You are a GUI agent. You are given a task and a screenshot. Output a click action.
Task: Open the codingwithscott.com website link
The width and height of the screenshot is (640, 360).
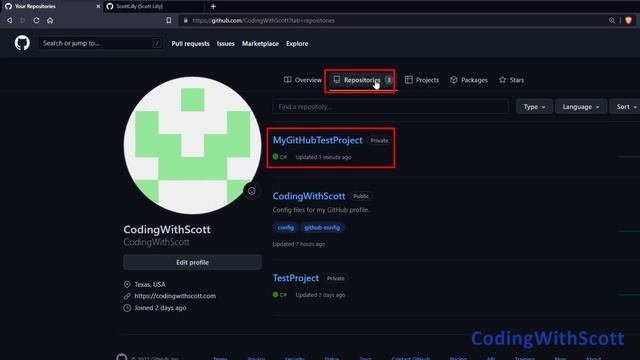point(175,296)
